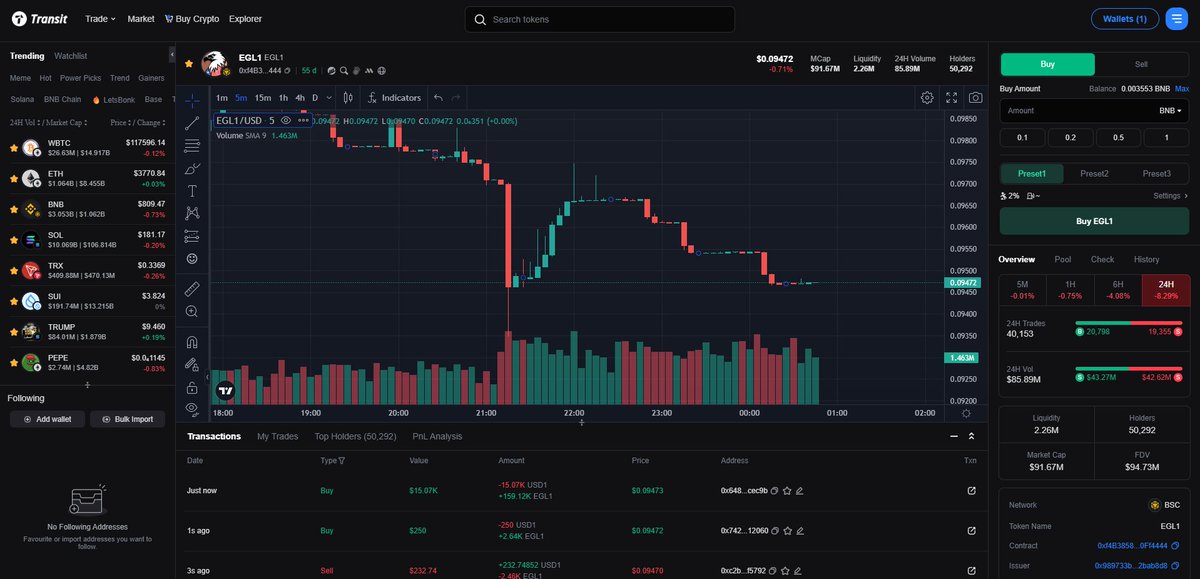Enter chart fullscreen mode
1200x579 pixels.
point(951,98)
